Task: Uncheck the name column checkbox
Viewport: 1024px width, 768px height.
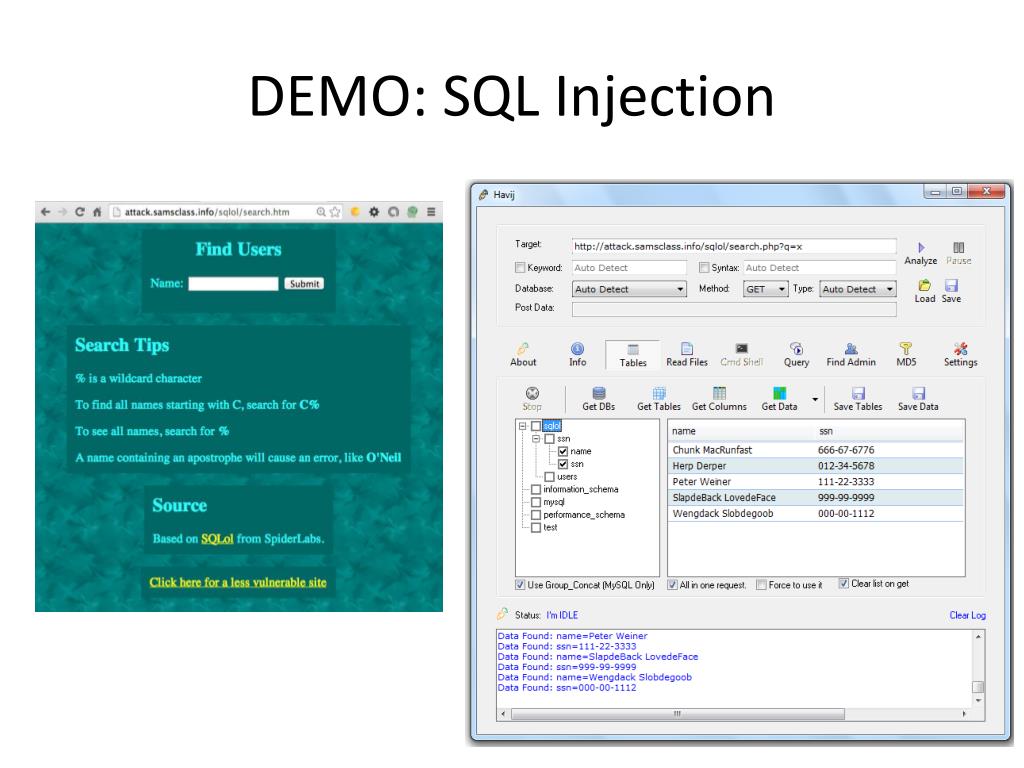Action: point(563,451)
